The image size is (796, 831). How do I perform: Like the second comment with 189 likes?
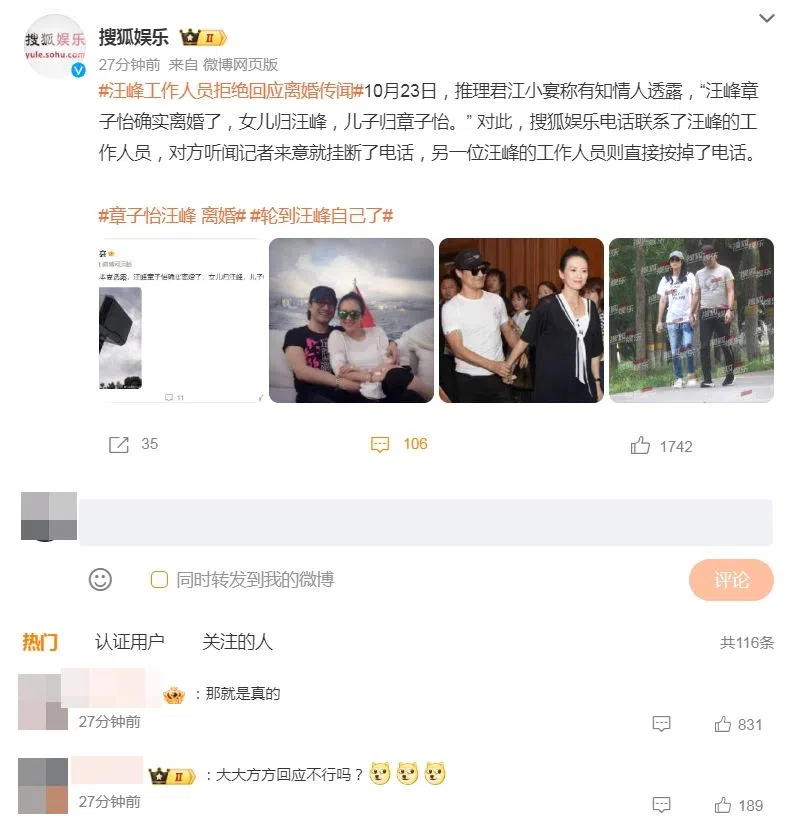point(722,805)
